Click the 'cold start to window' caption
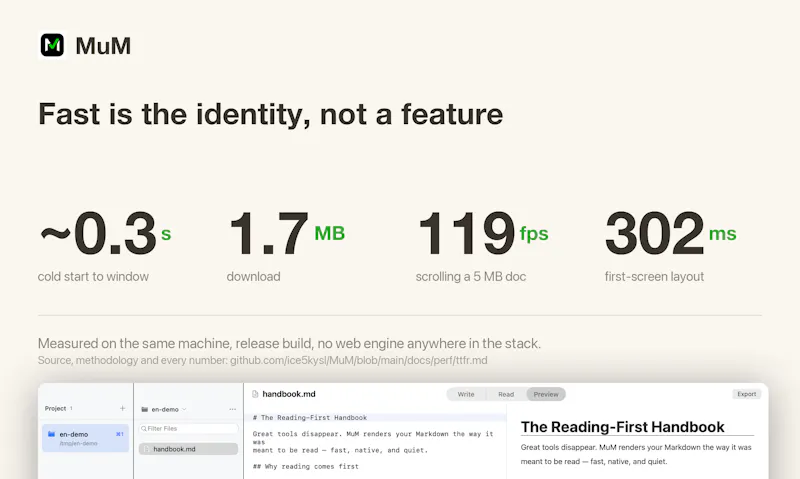 pos(93,276)
